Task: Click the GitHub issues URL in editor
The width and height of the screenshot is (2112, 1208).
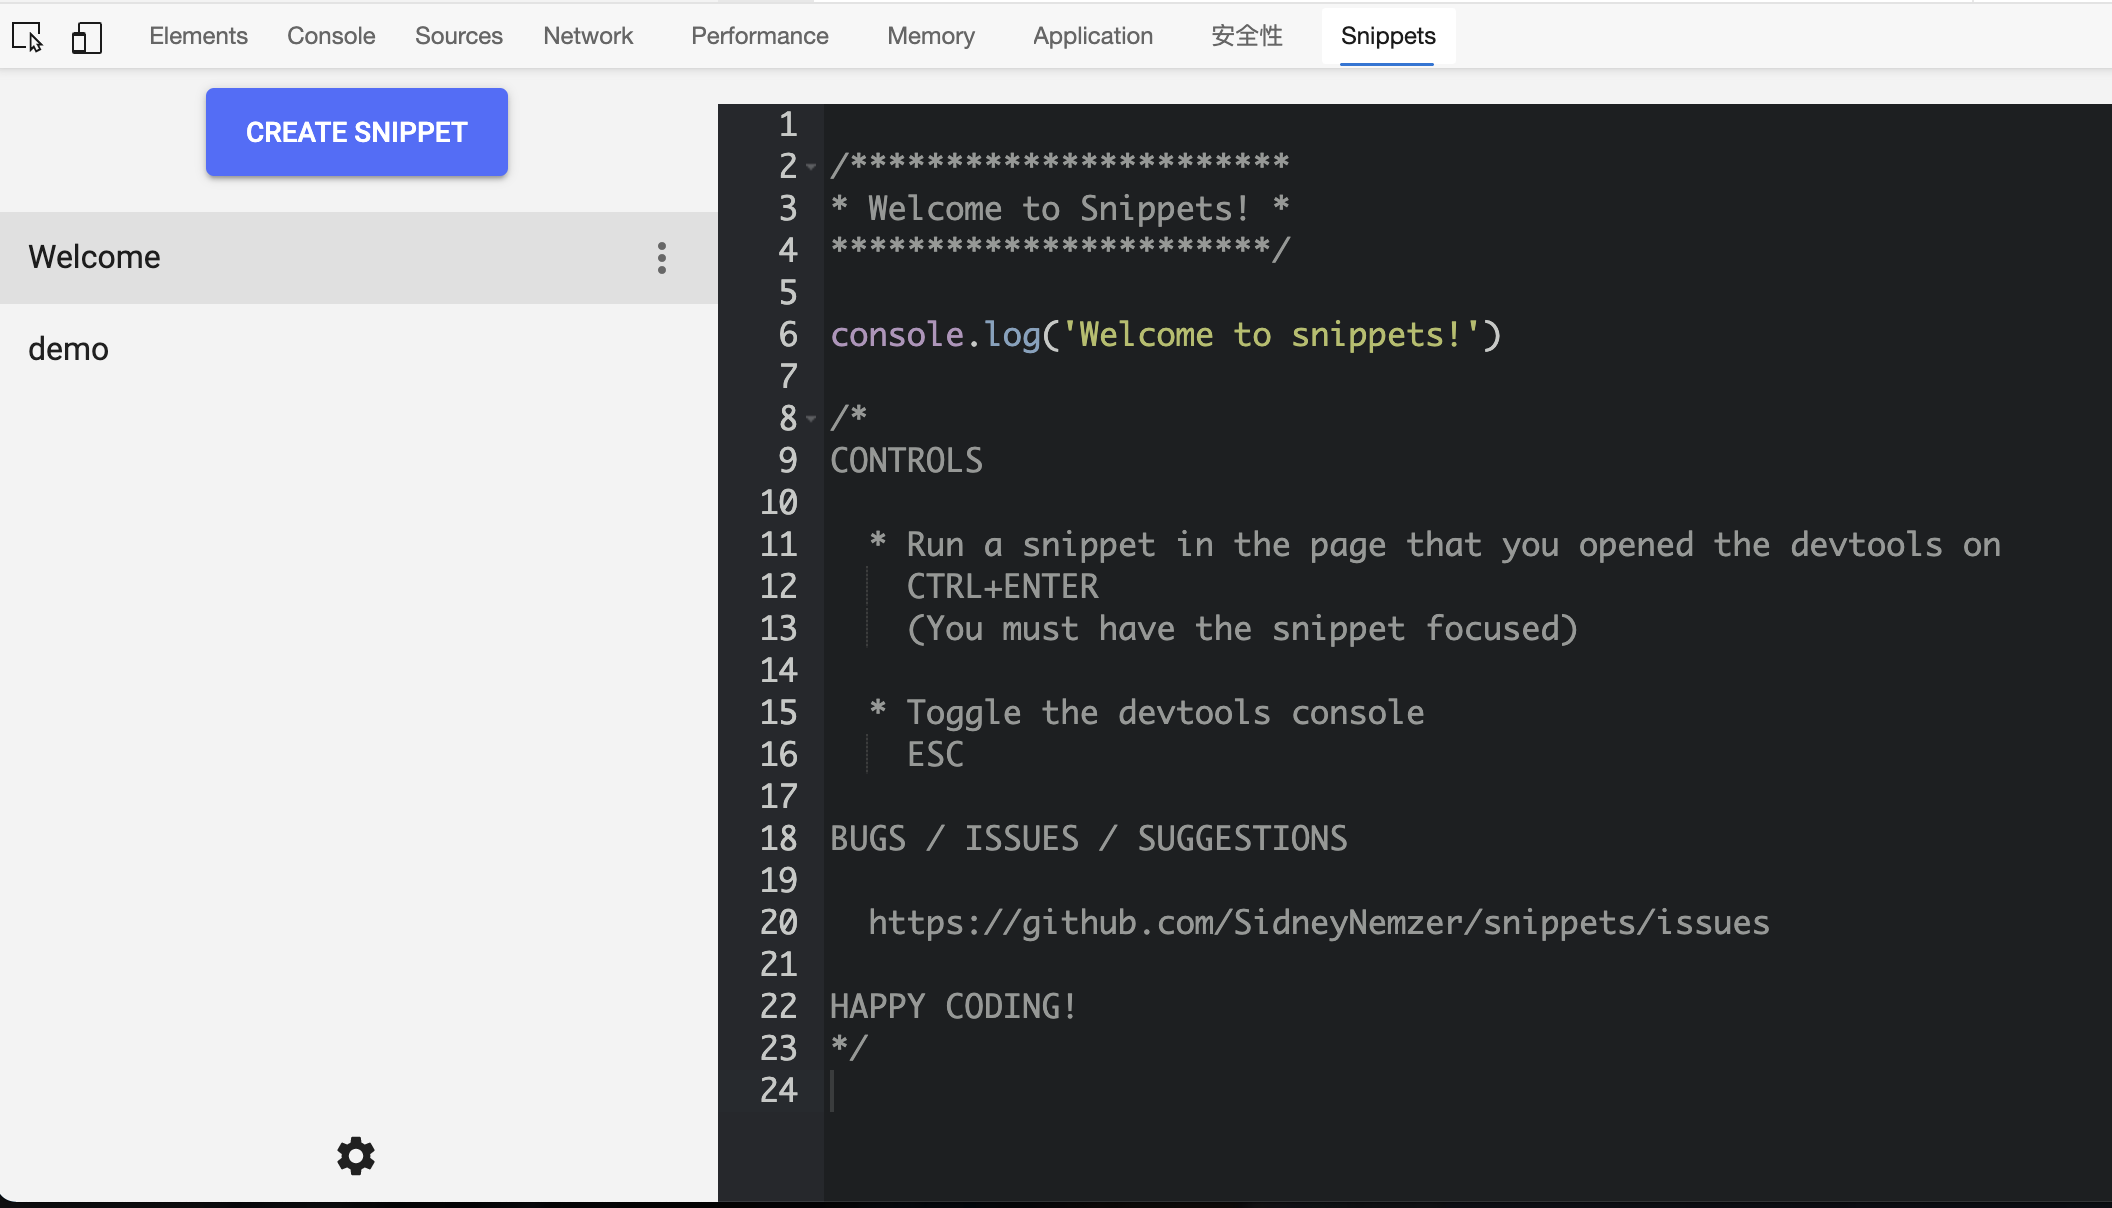Action: tap(1318, 922)
